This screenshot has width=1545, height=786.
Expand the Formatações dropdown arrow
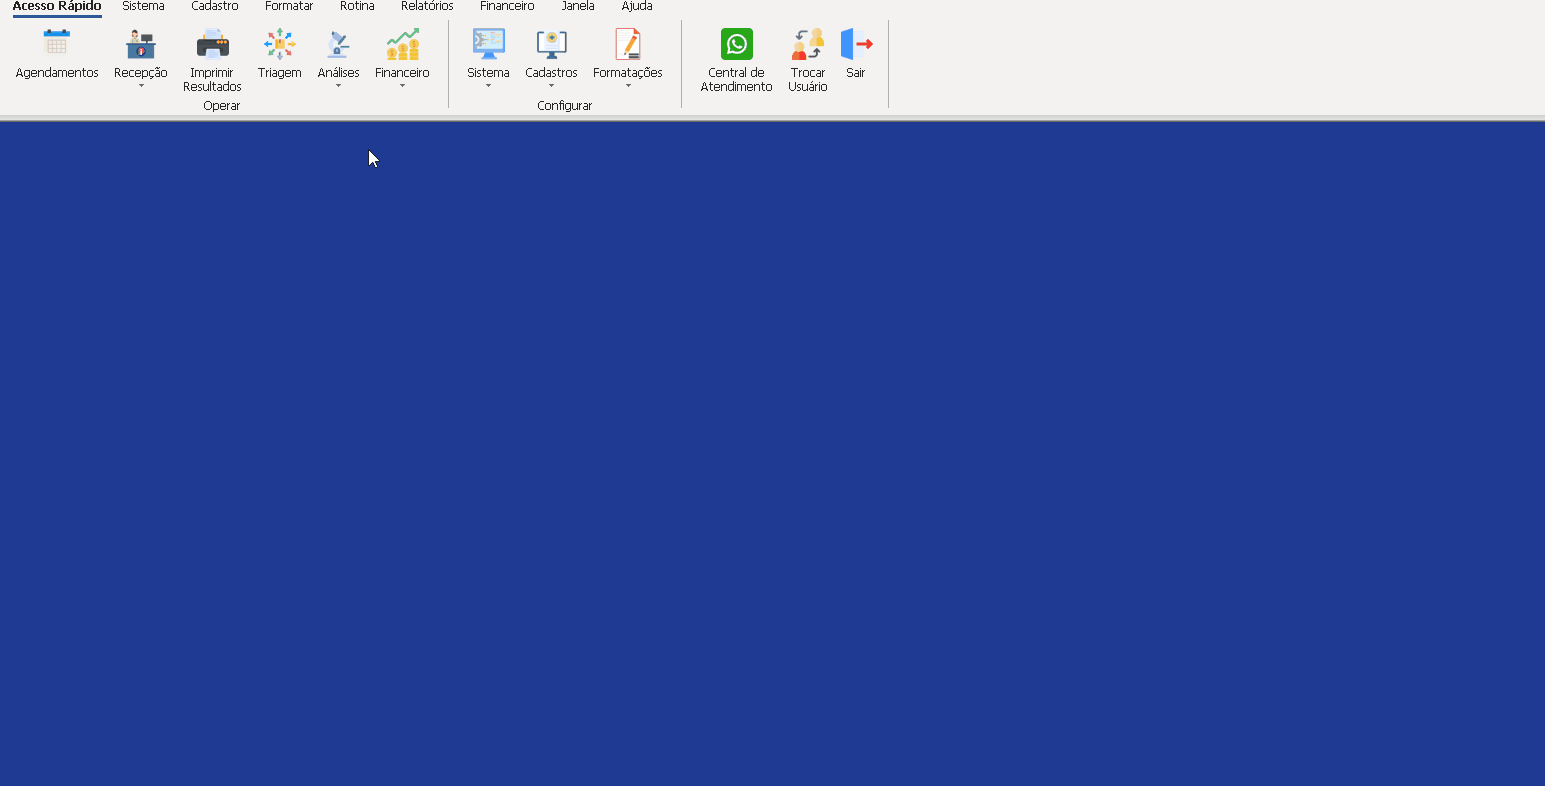click(628, 86)
